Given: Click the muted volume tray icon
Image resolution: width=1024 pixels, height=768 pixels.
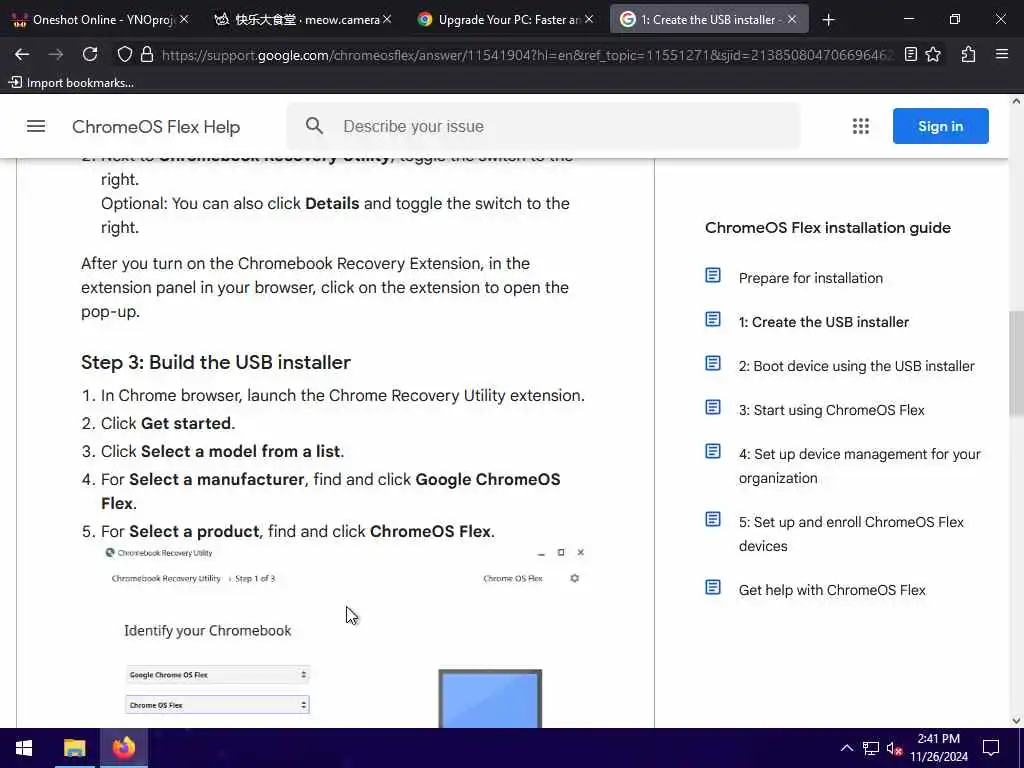Looking at the screenshot, I should (895, 748).
